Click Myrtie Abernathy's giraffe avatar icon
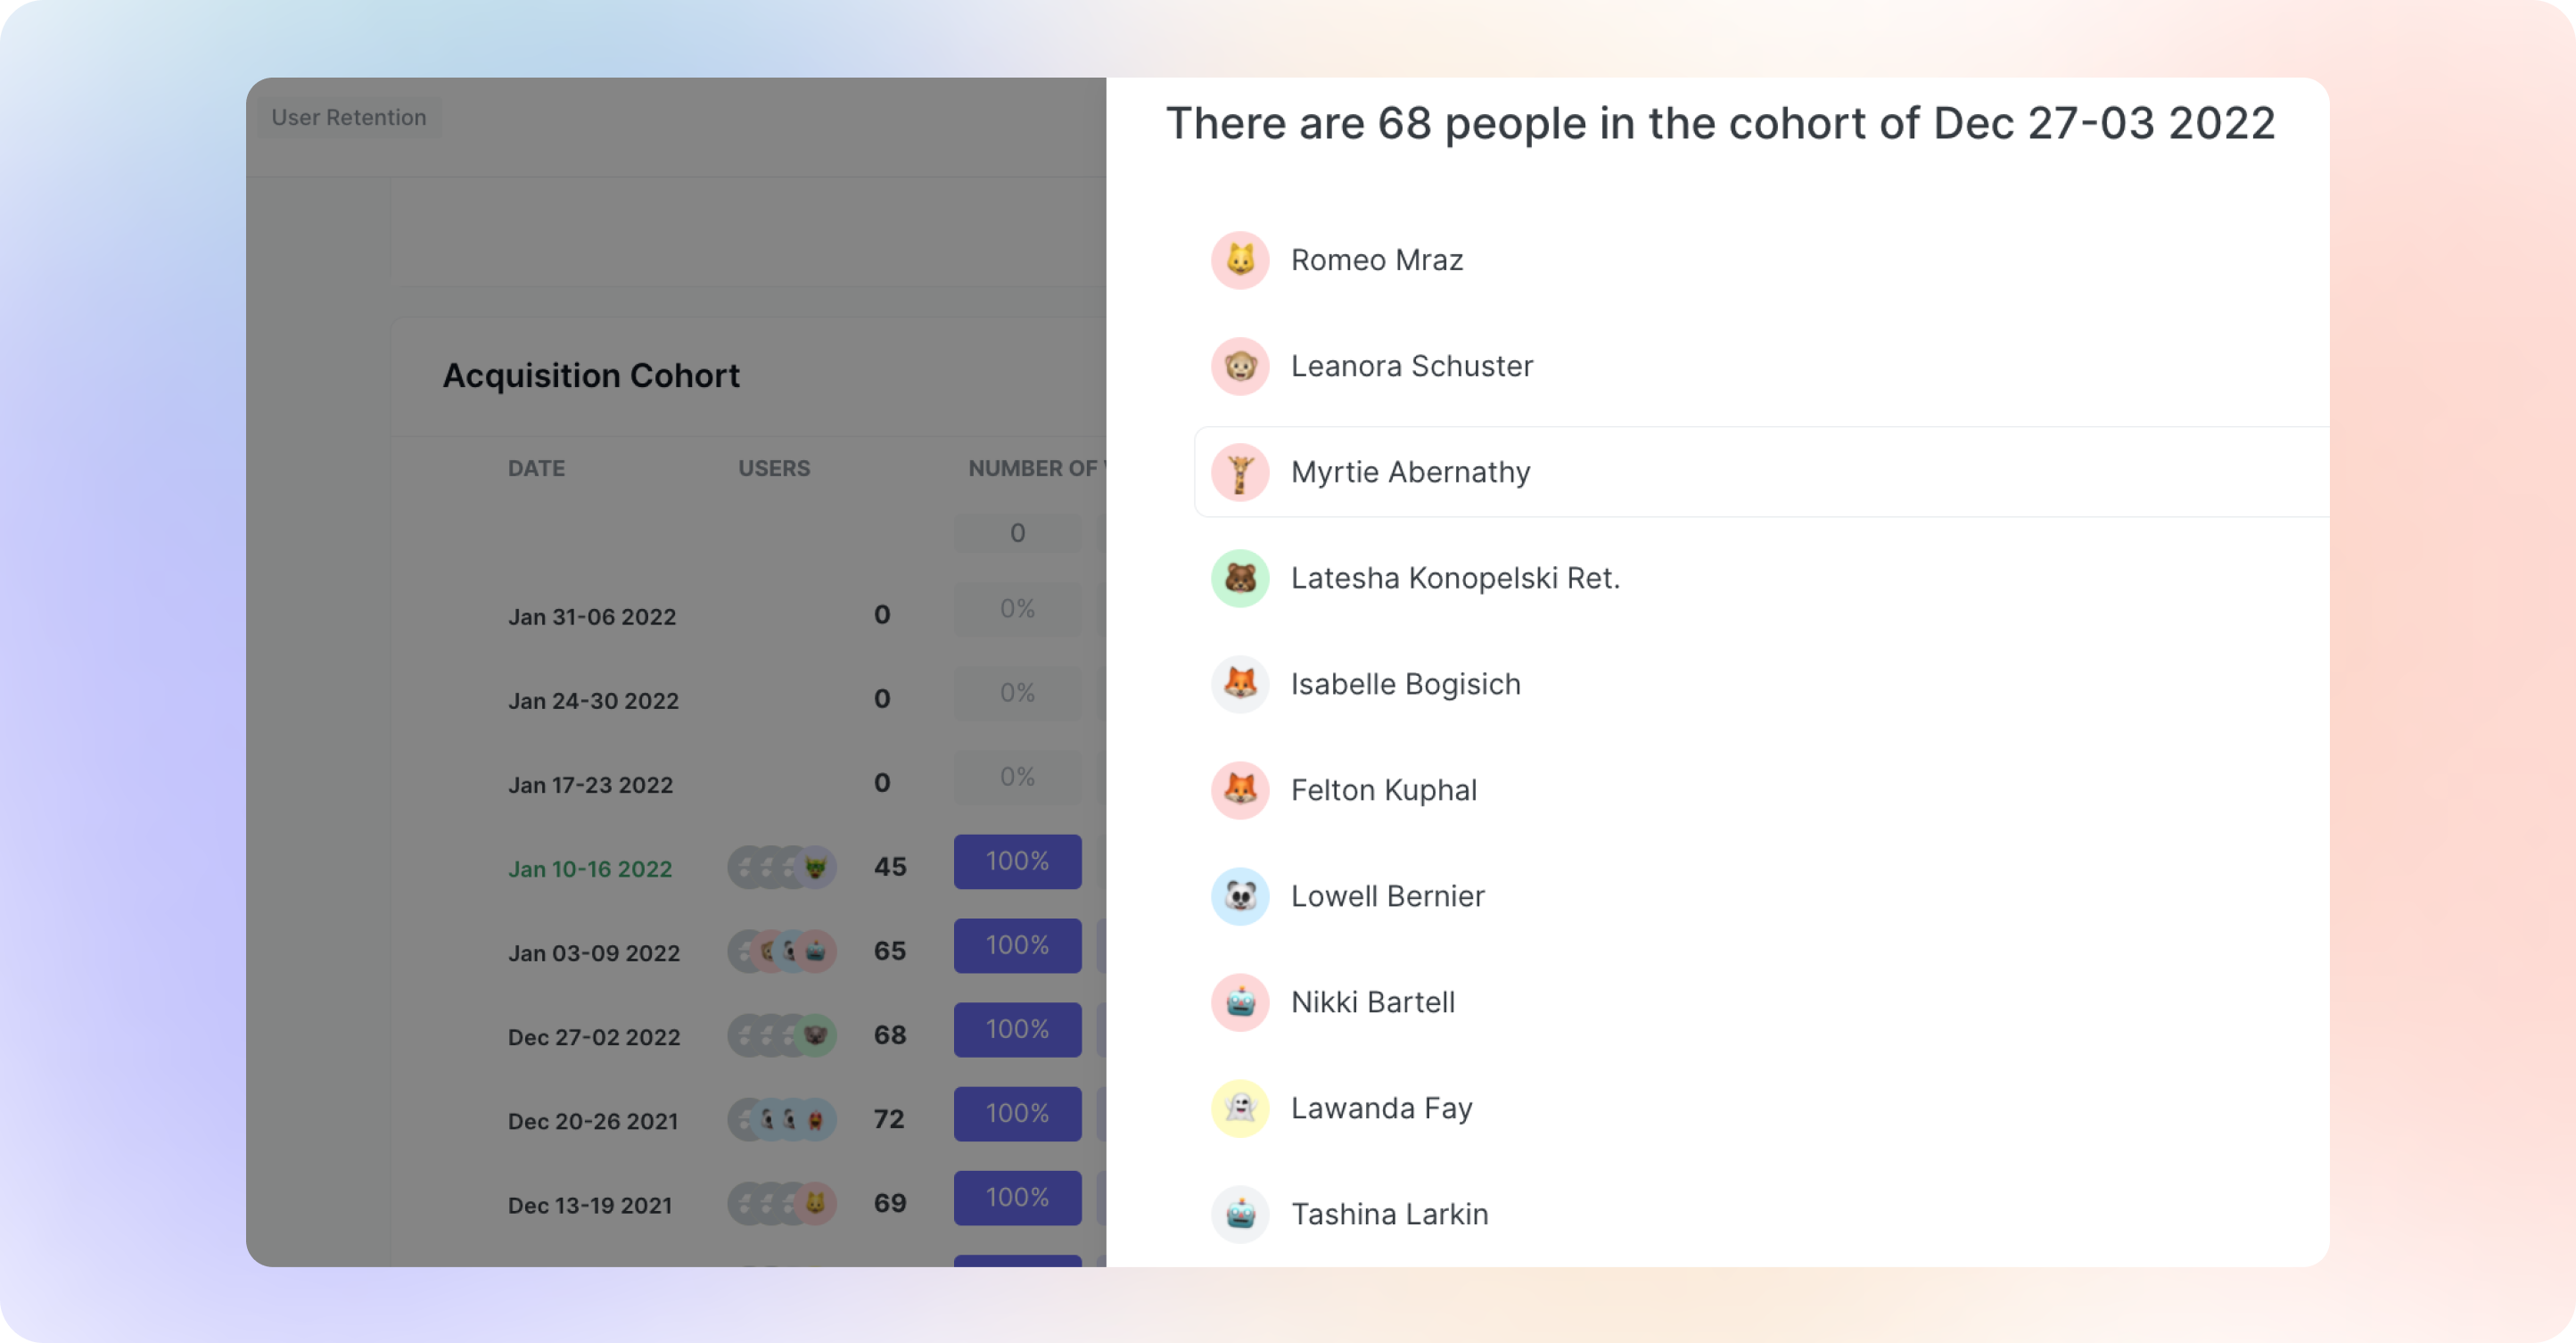 click(1240, 472)
